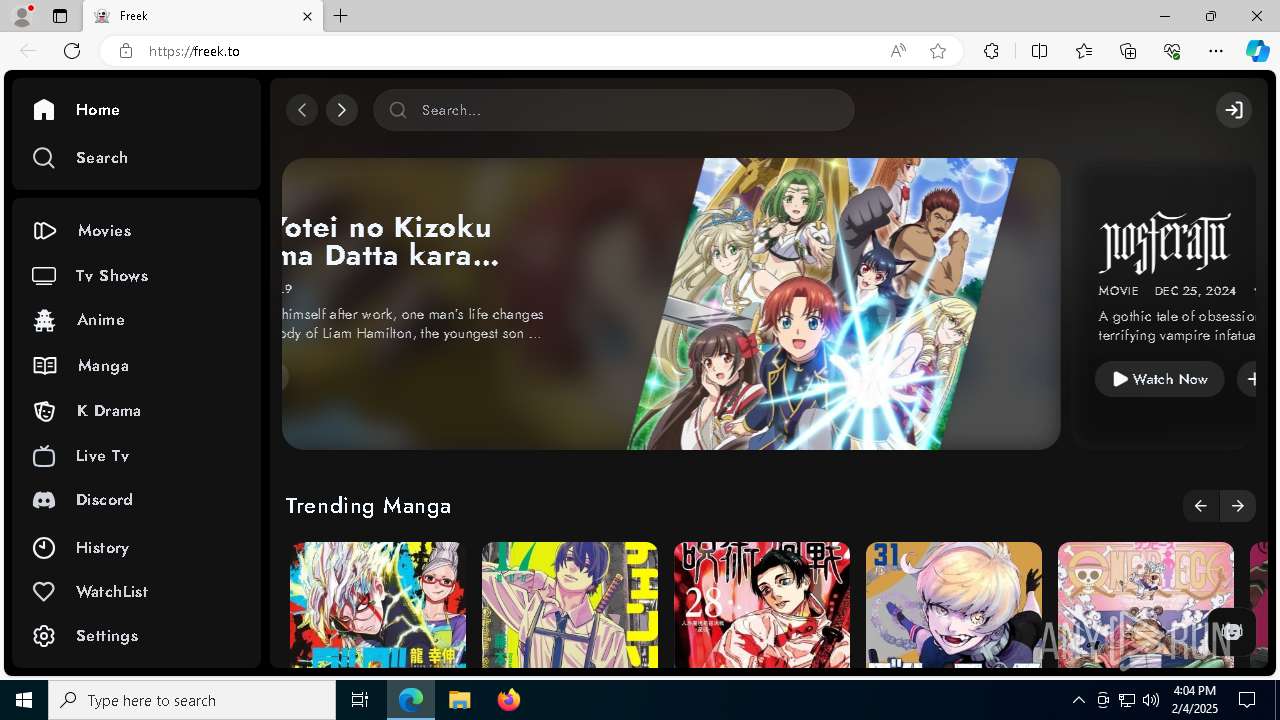Open Windows Start menu
This screenshot has height=720, width=1280.
(x=24, y=700)
